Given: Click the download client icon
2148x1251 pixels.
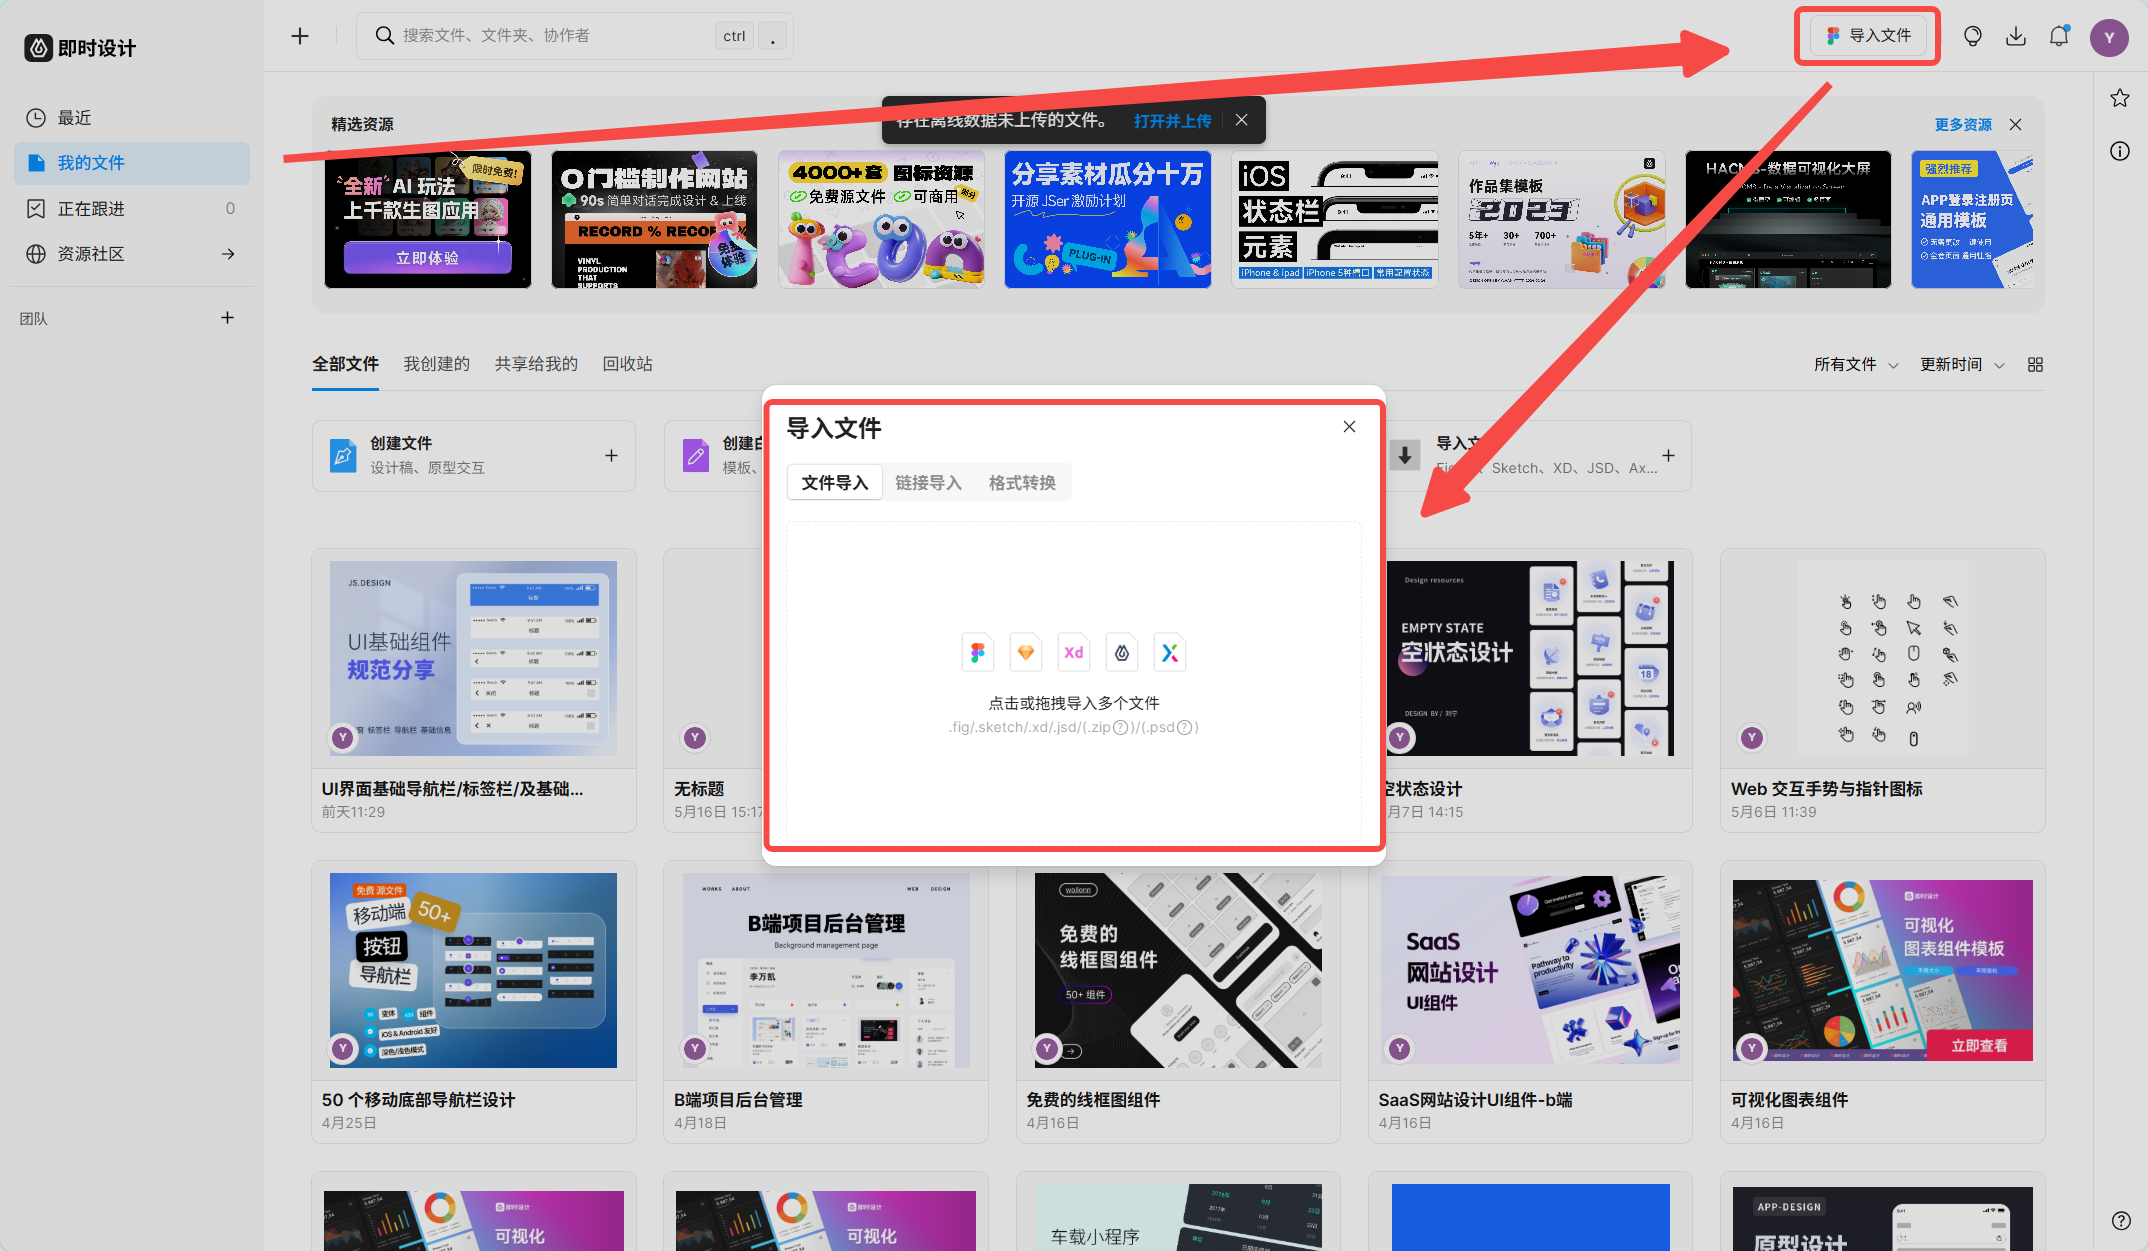Looking at the screenshot, I should (x=2016, y=36).
